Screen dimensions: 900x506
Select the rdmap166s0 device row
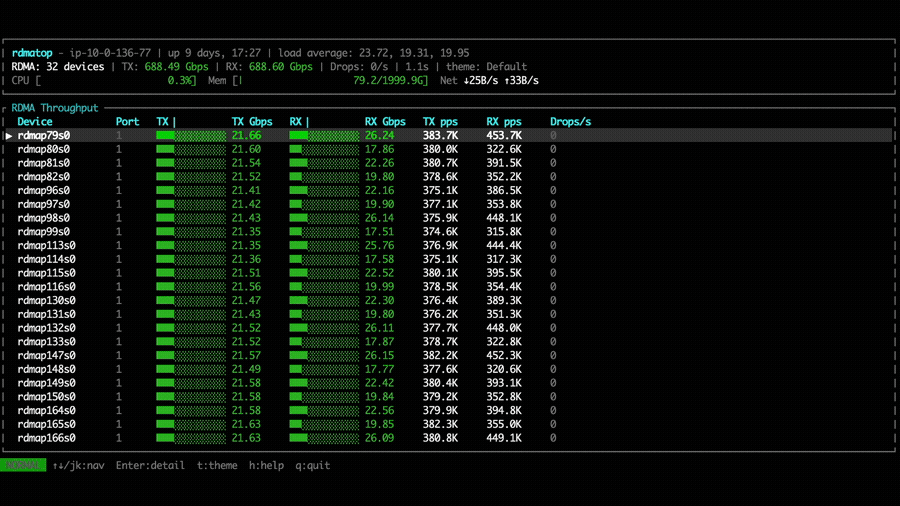[448, 438]
